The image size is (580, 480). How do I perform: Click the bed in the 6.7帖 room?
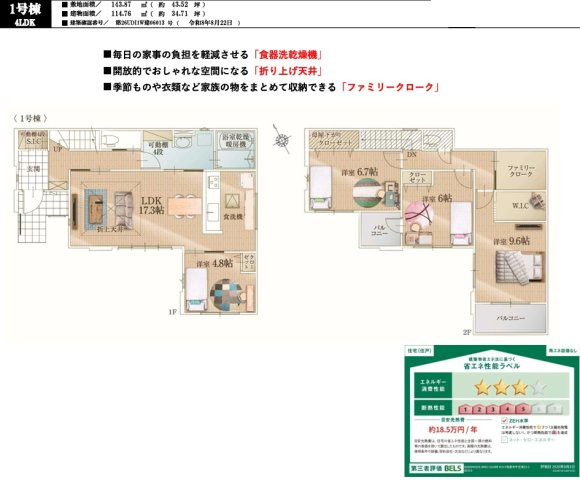tap(320, 187)
